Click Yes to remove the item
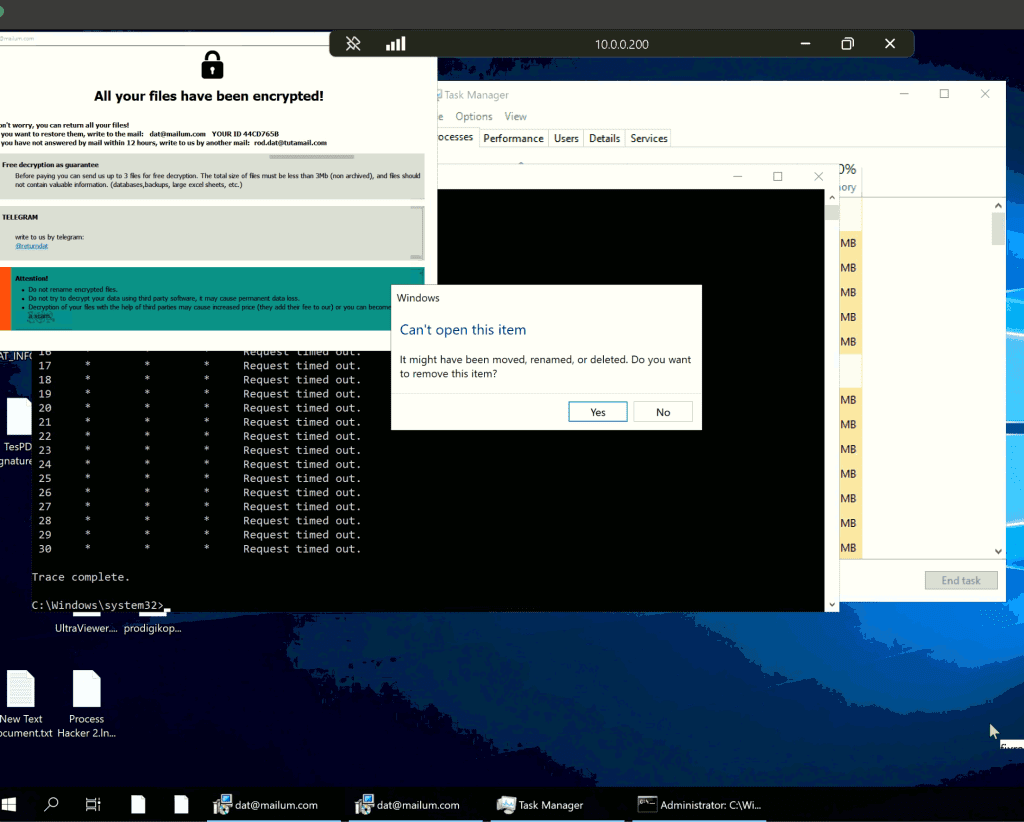This screenshot has height=822, width=1024. 597,412
